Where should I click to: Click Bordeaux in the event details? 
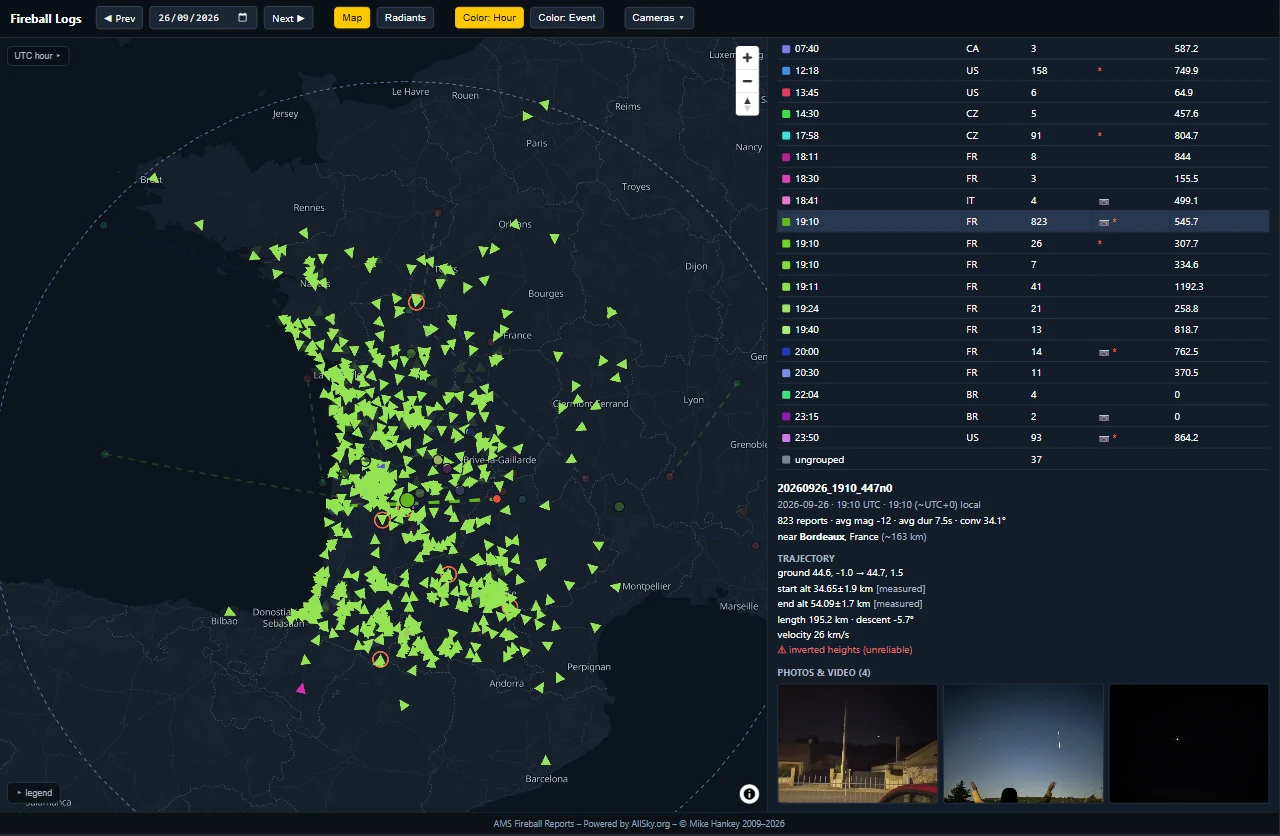pyautogui.click(x=822, y=537)
